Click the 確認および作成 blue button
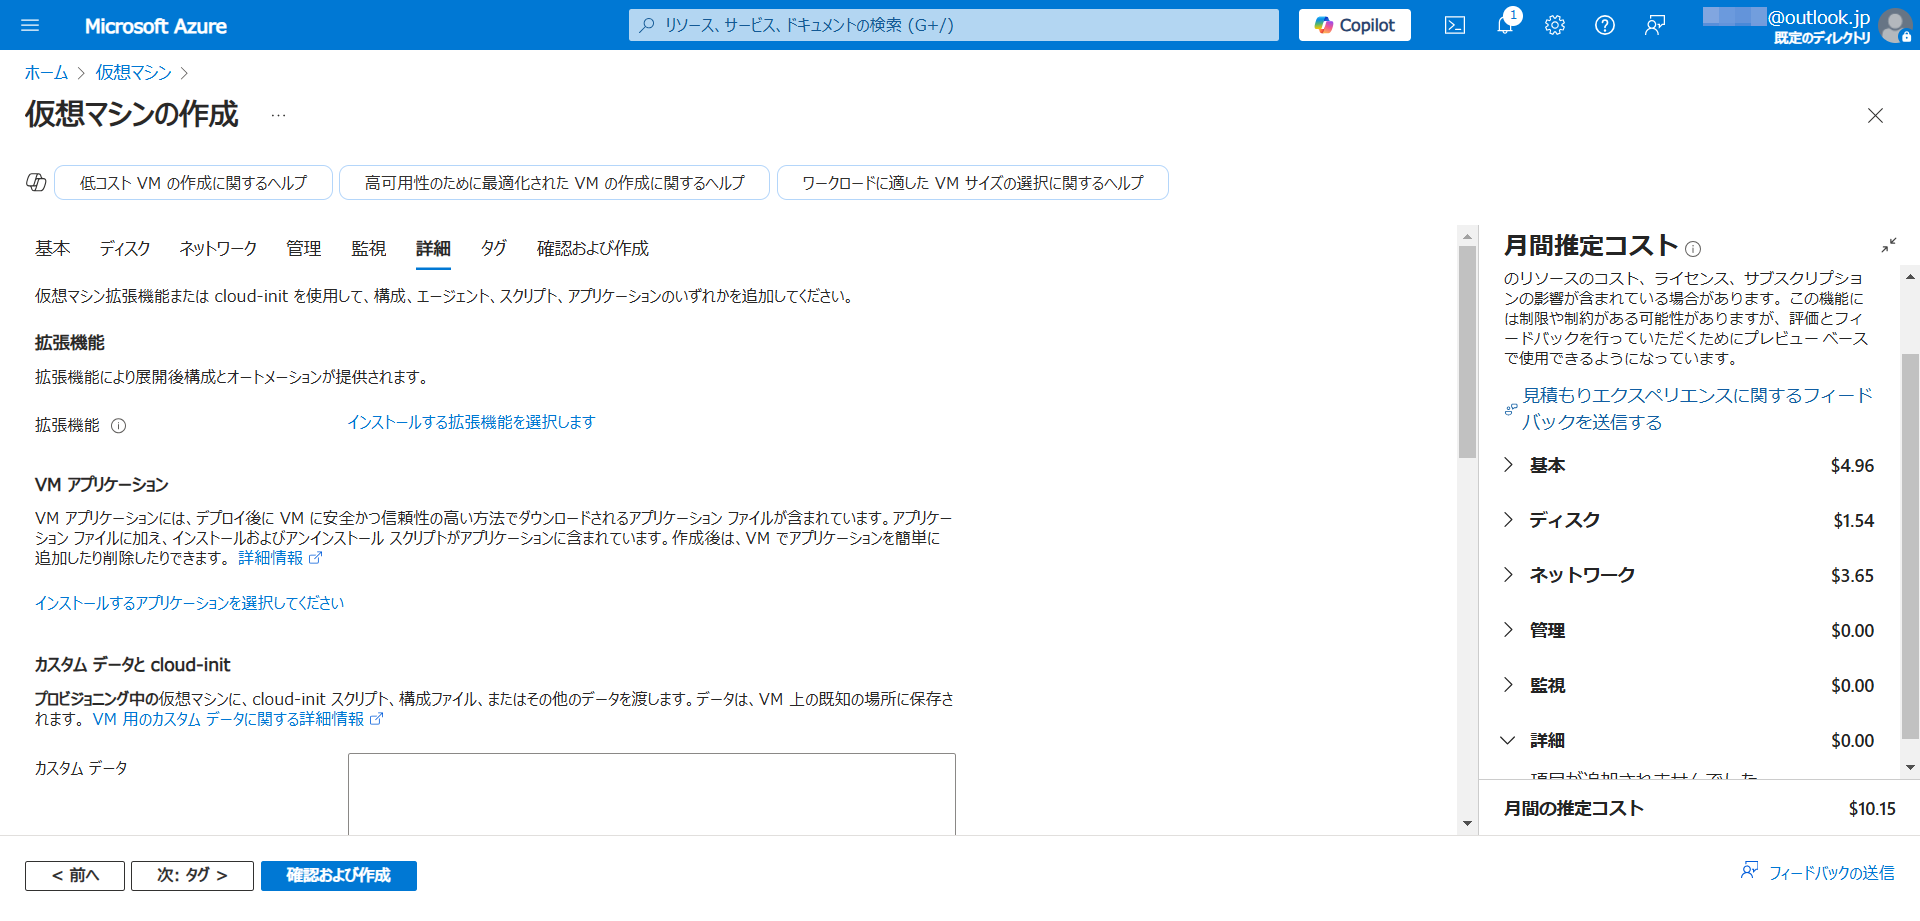This screenshot has height=921, width=1920. pos(338,875)
